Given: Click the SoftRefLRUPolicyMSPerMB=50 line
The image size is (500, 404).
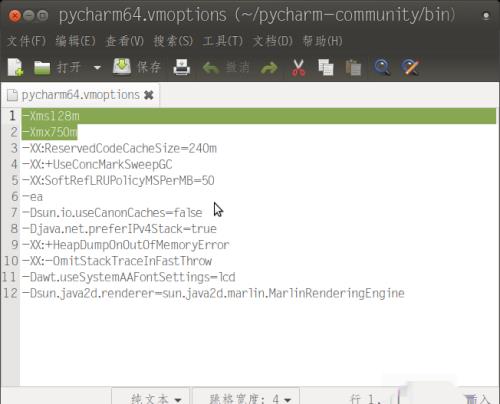Looking at the screenshot, I should point(118,180).
